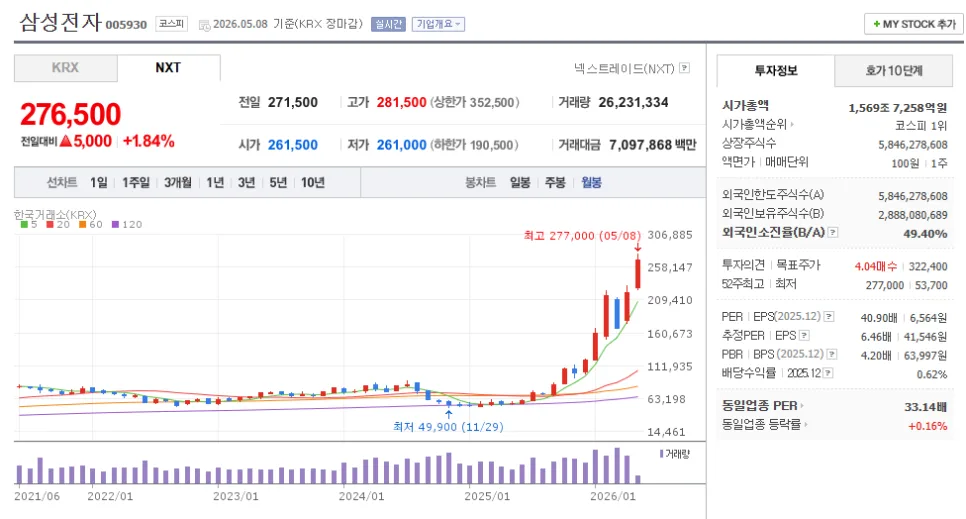Click the green 5-day moving average legend
This screenshot has width=966, height=519.
[x=28, y=224]
